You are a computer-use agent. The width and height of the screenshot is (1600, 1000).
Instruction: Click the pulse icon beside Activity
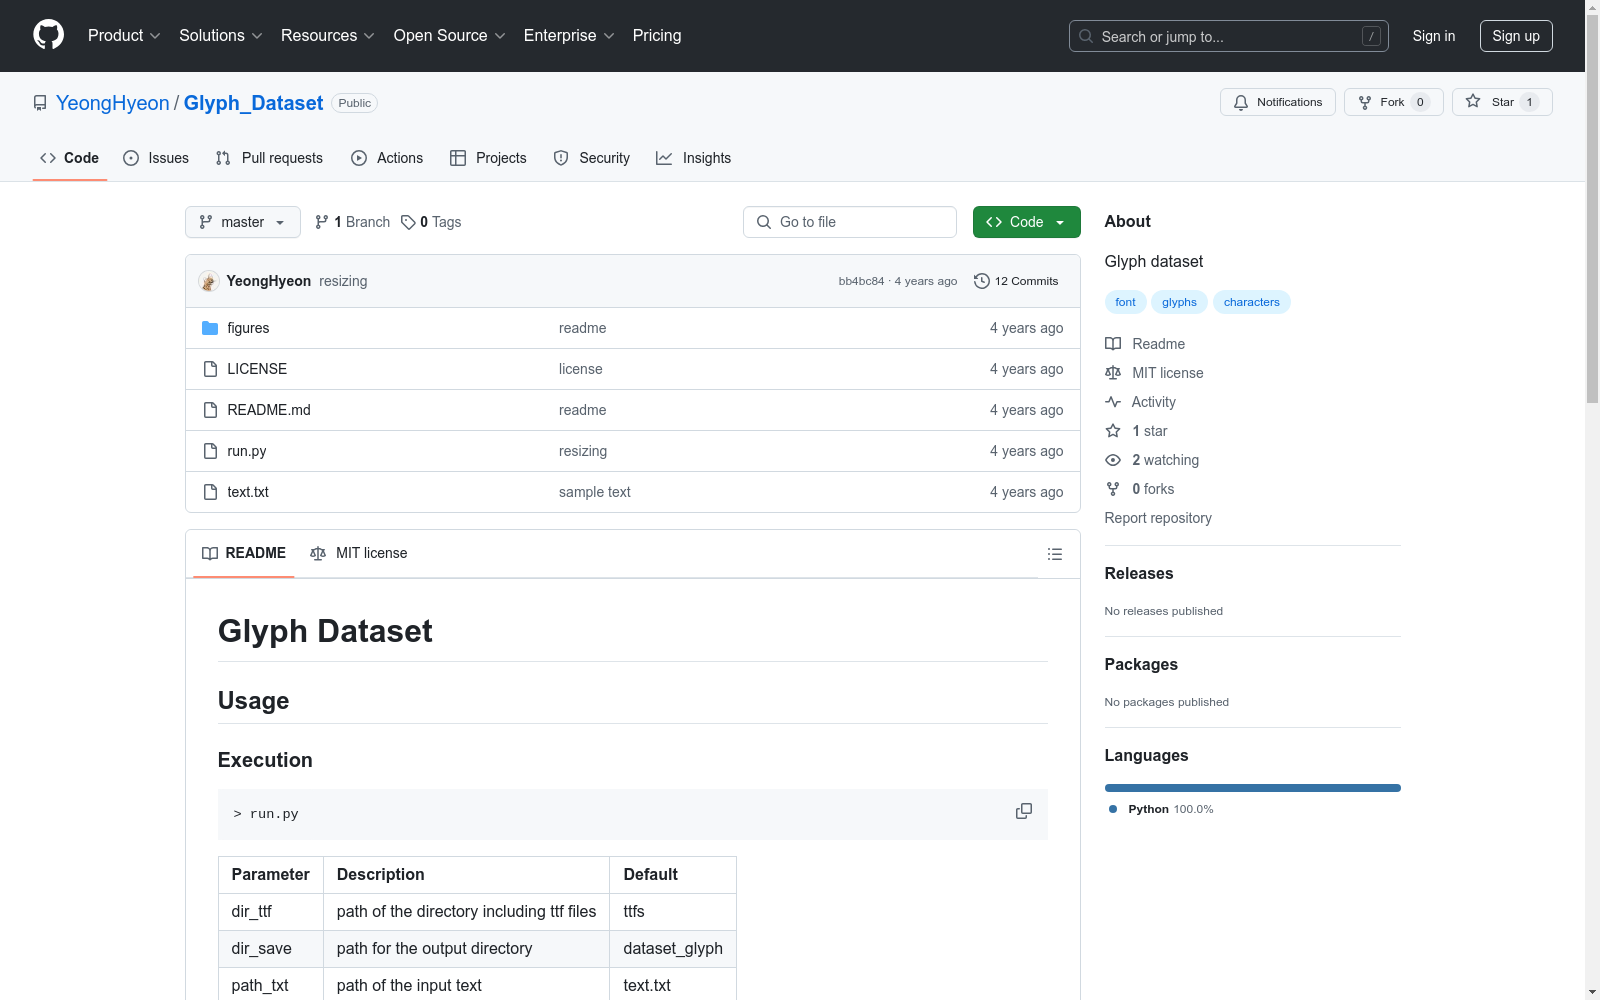pos(1113,402)
